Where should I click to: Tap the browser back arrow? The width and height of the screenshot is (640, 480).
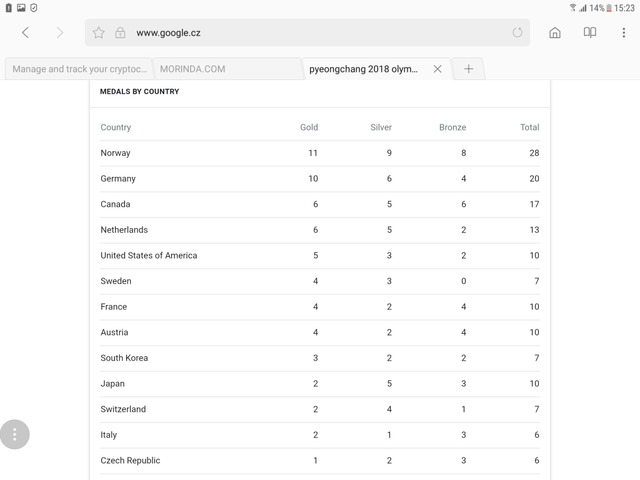[25, 33]
